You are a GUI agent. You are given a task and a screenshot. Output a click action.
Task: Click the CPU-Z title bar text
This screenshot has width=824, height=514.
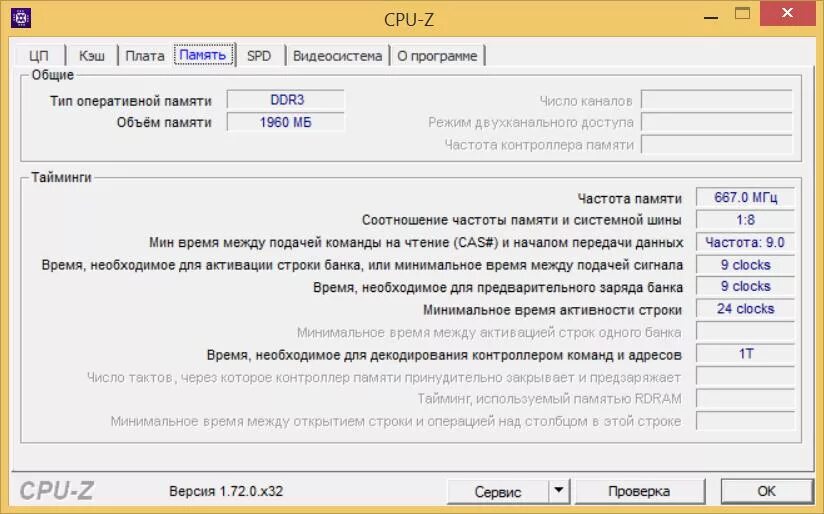point(409,19)
